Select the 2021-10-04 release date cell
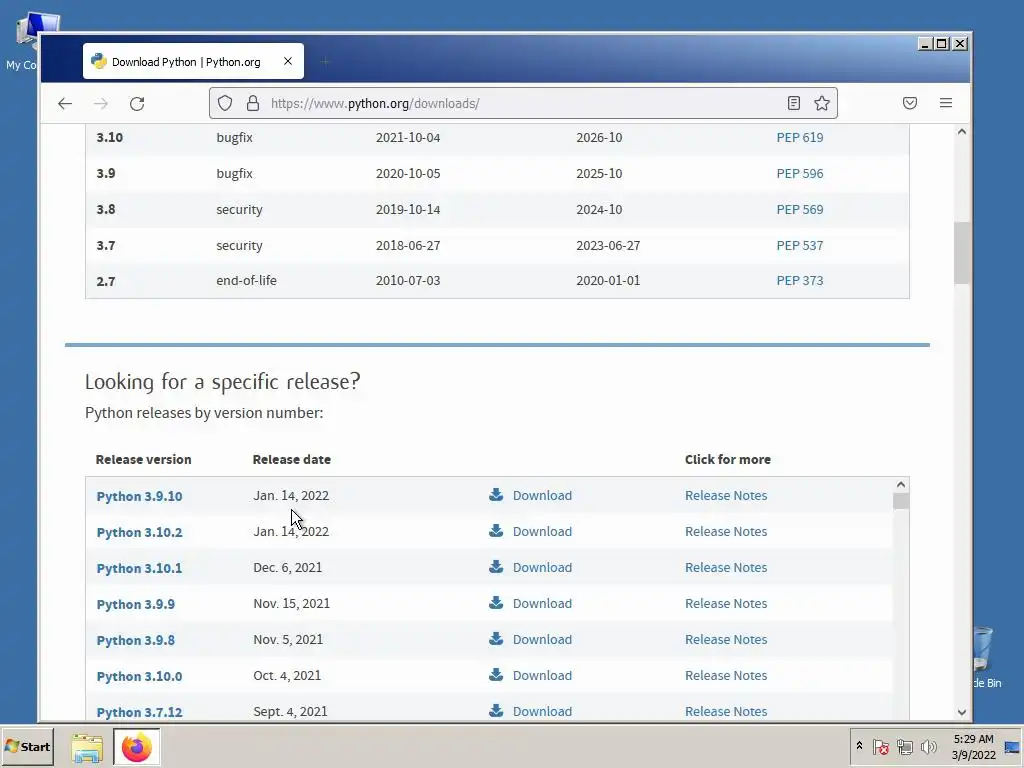Viewport: 1024px width, 768px height. coord(408,138)
